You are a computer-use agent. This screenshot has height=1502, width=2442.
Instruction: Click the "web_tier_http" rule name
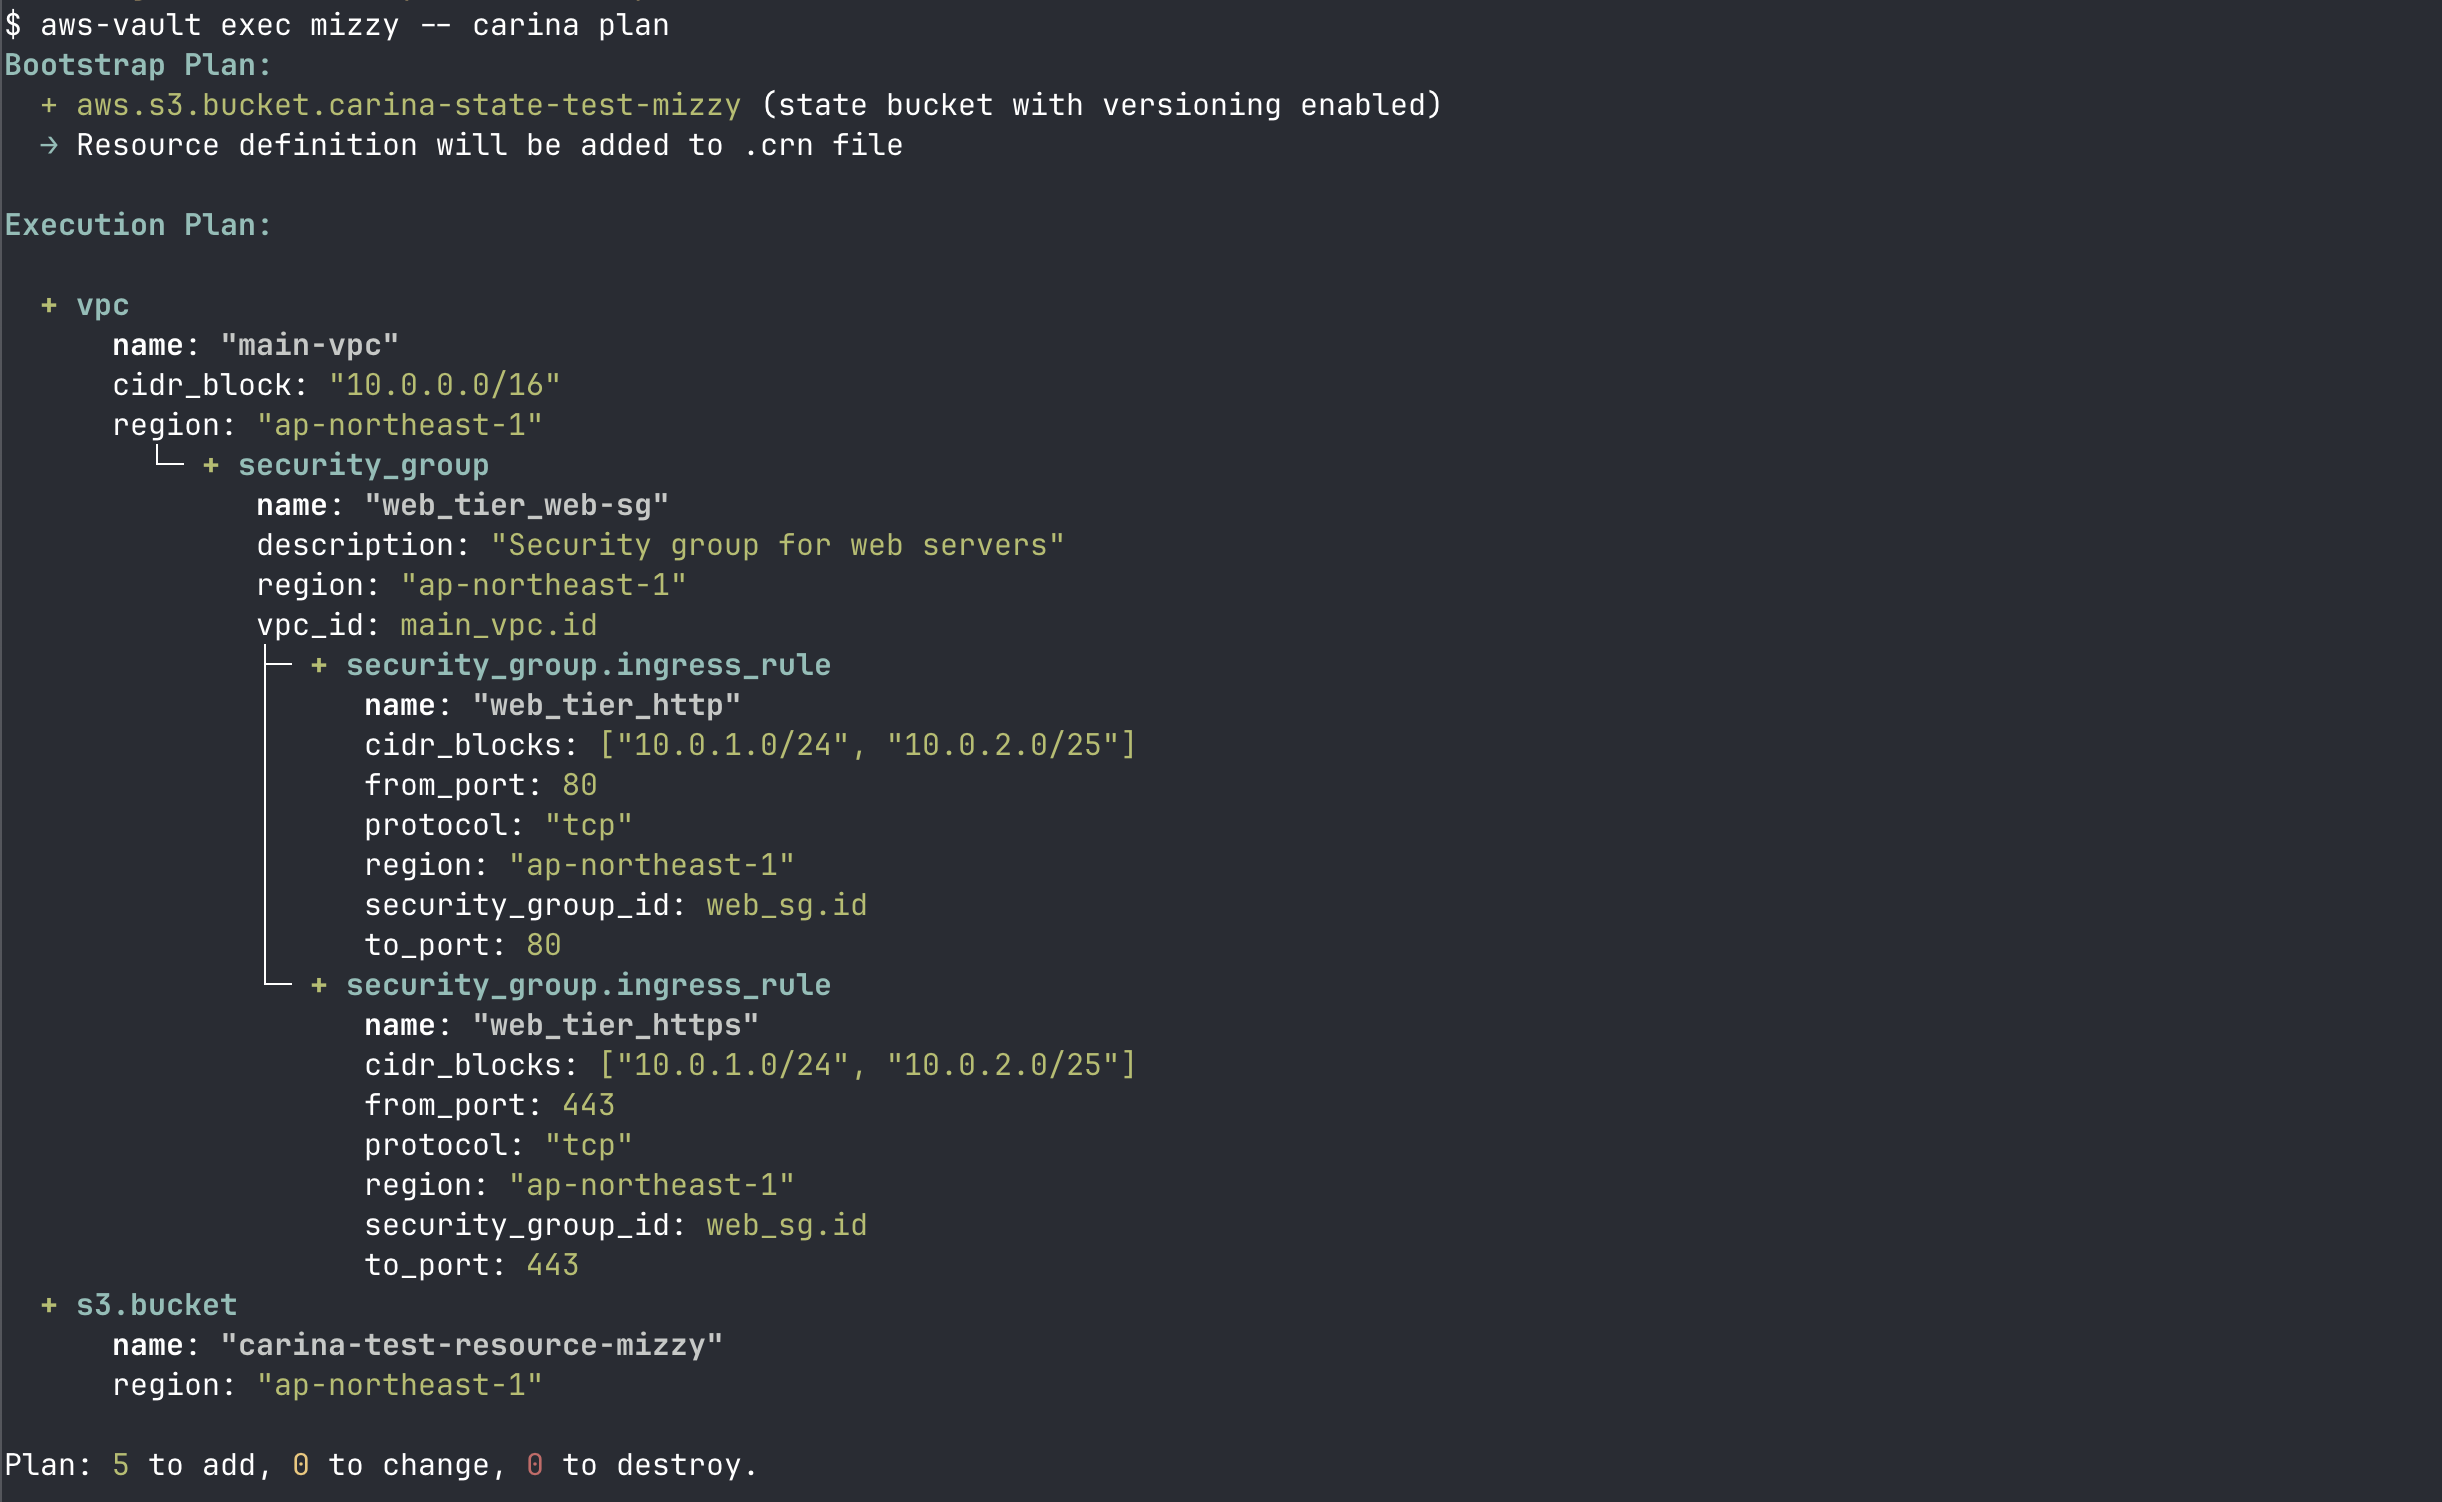(606, 705)
